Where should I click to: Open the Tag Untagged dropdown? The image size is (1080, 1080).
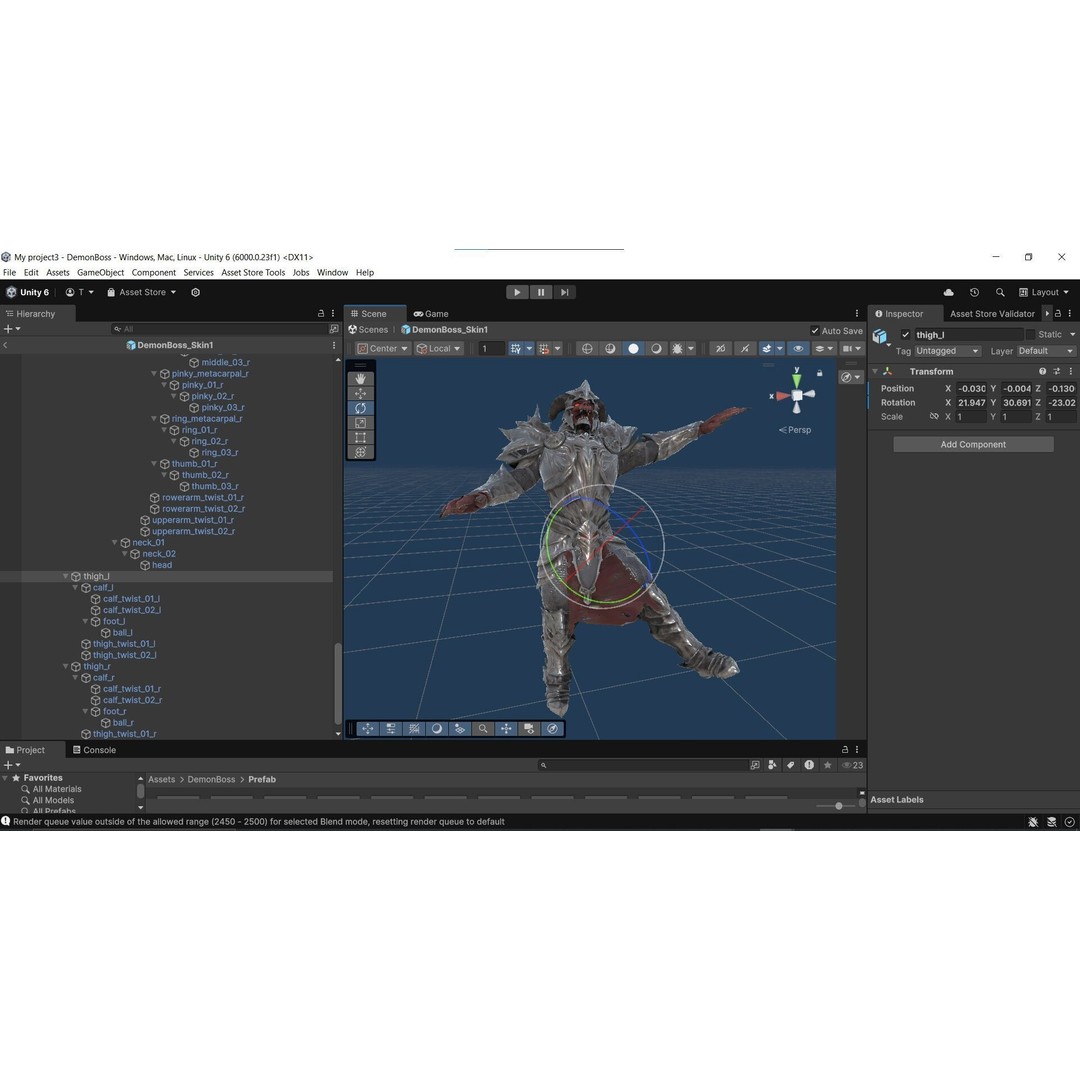click(947, 351)
